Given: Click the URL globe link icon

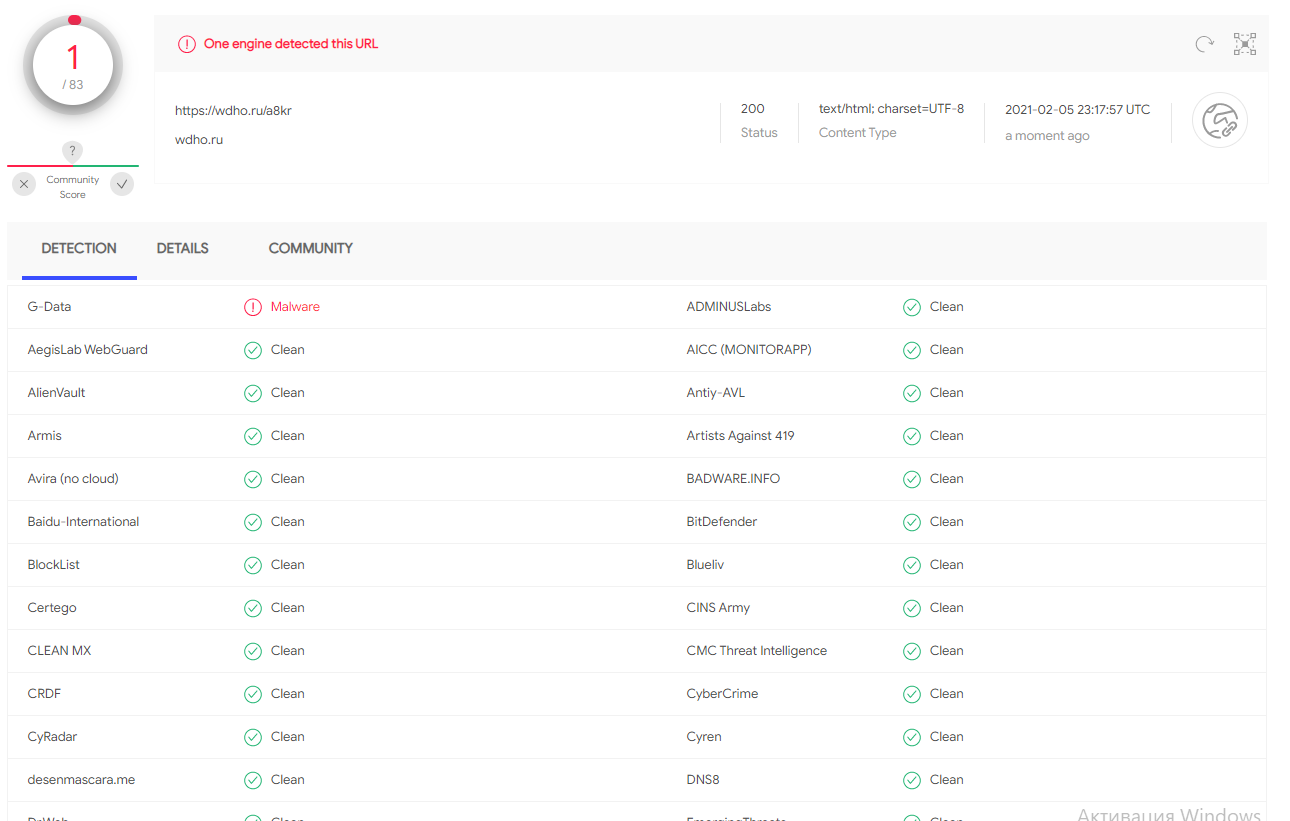Looking at the screenshot, I should 1220,121.
